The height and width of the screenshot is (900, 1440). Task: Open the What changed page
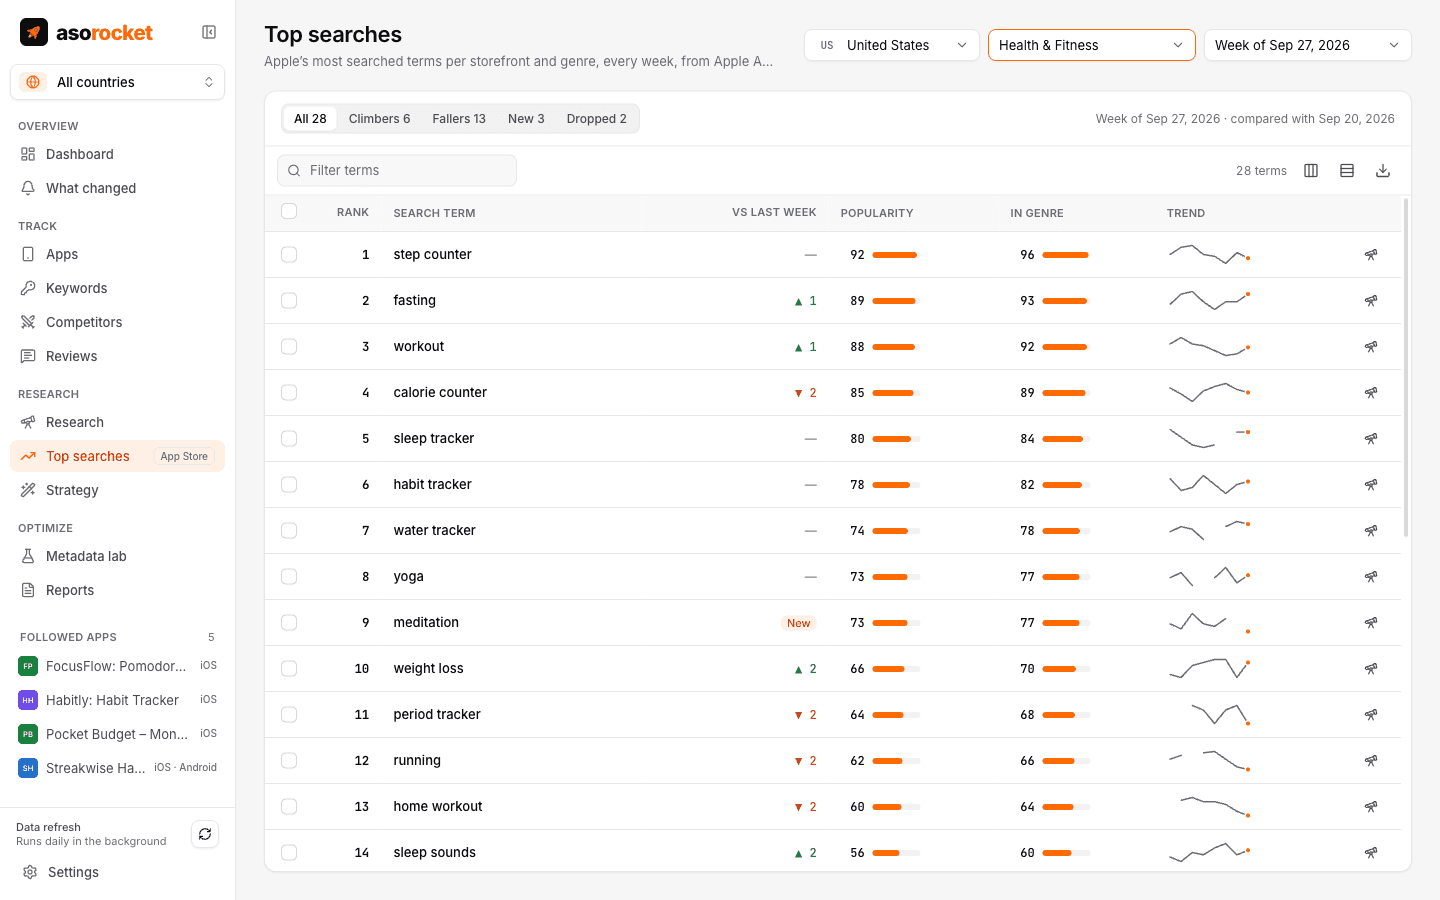(x=117, y=188)
